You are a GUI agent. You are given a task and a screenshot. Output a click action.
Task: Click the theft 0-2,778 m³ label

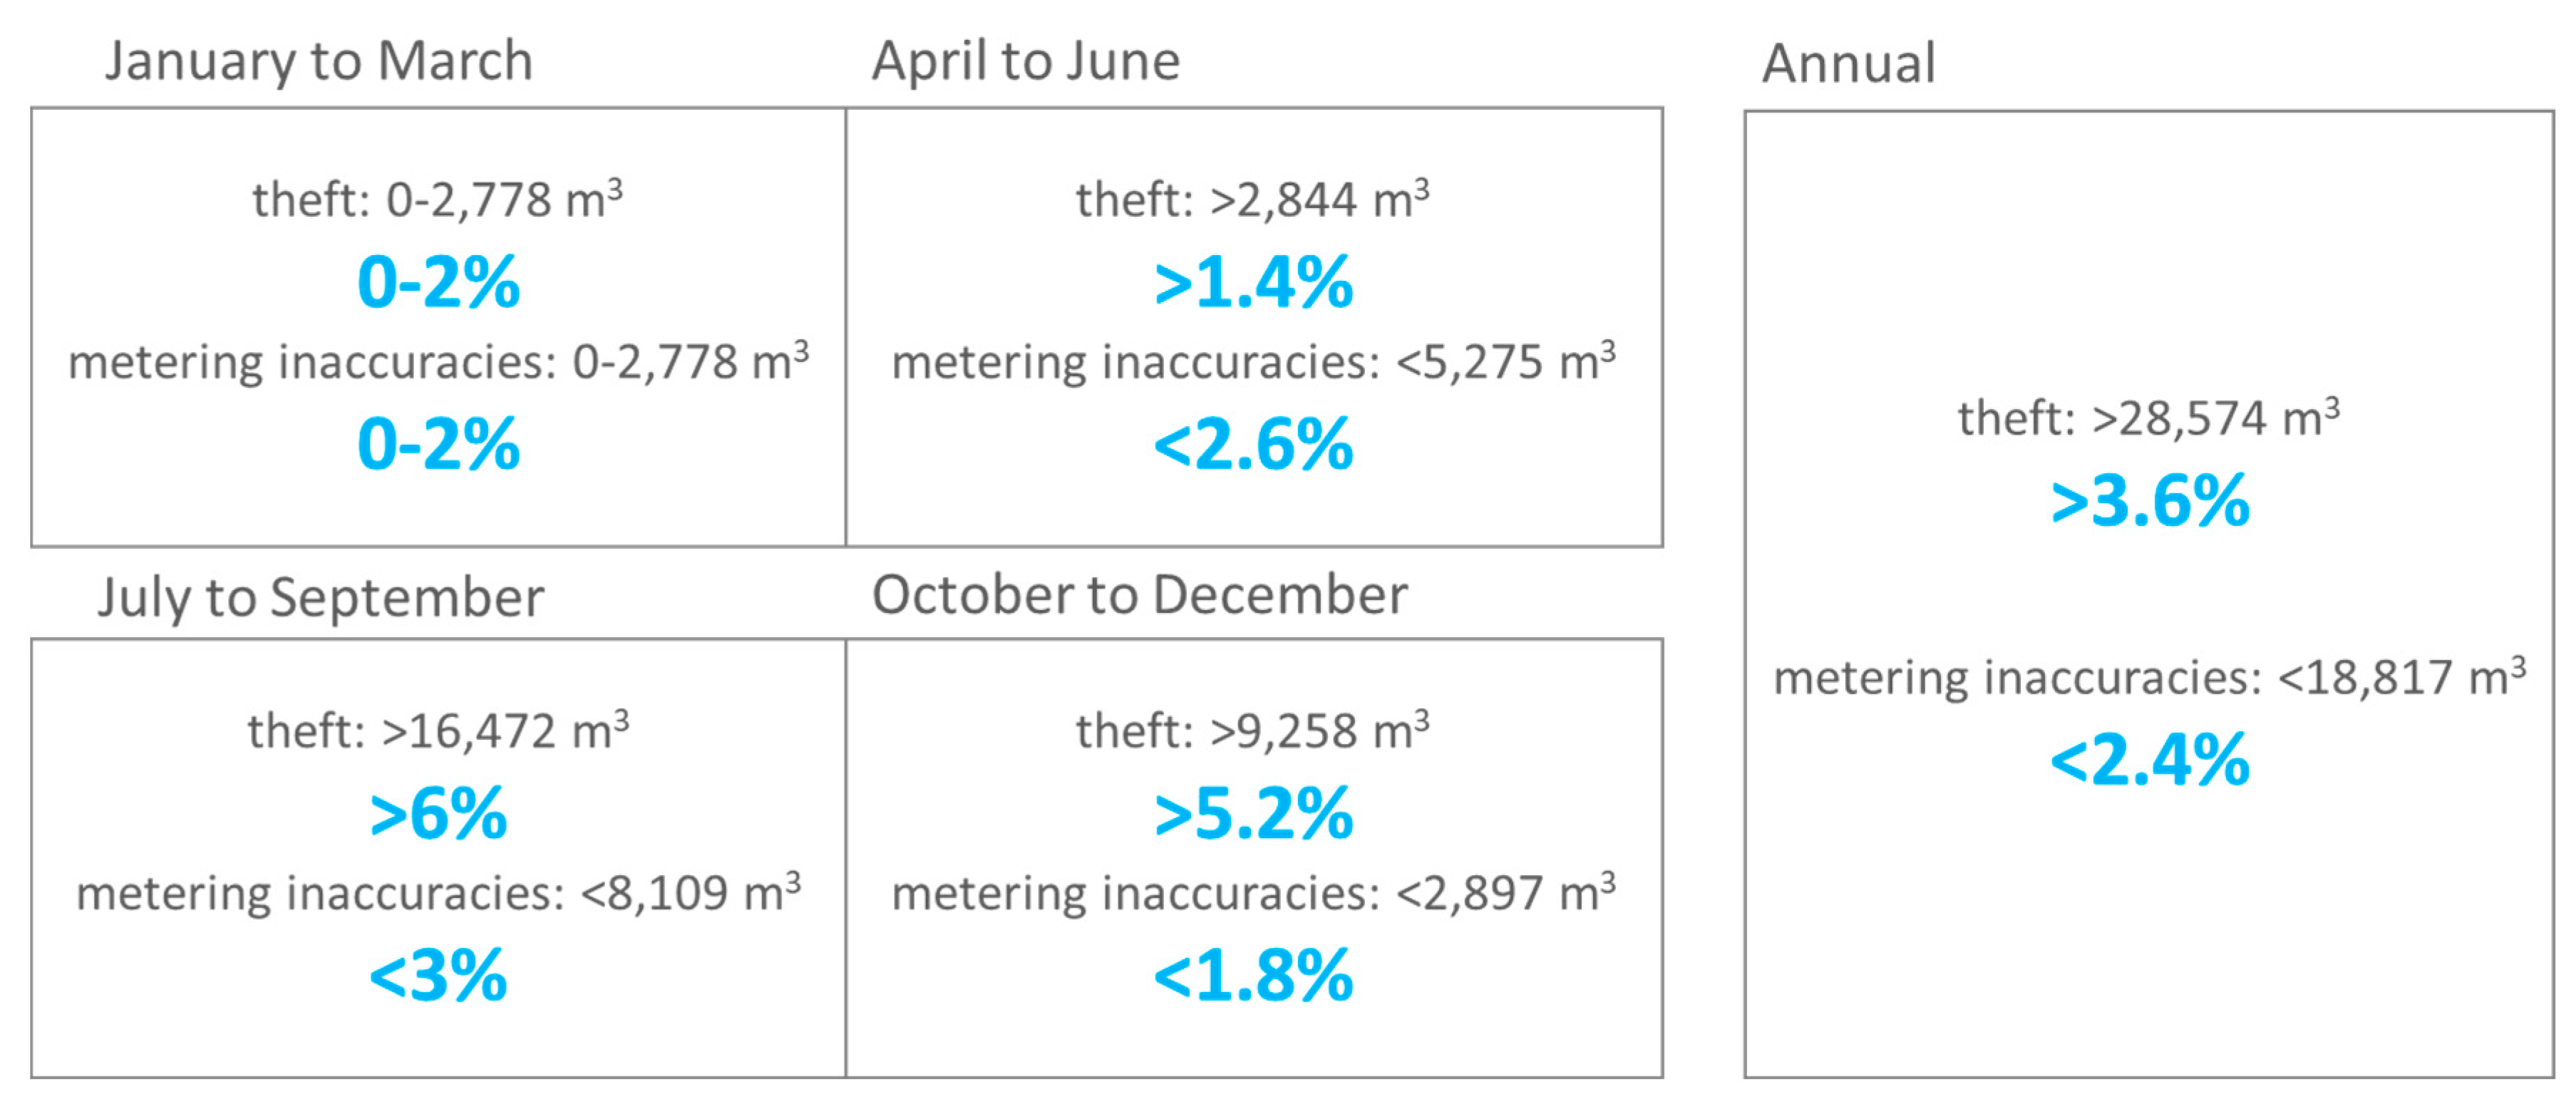tap(437, 199)
